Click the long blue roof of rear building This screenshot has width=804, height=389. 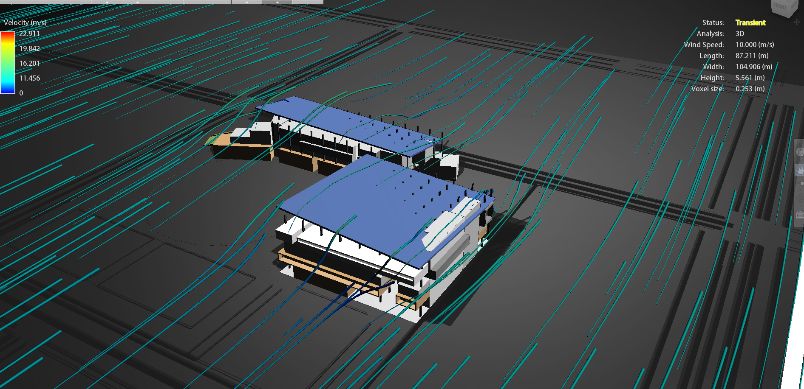point(349,123)
